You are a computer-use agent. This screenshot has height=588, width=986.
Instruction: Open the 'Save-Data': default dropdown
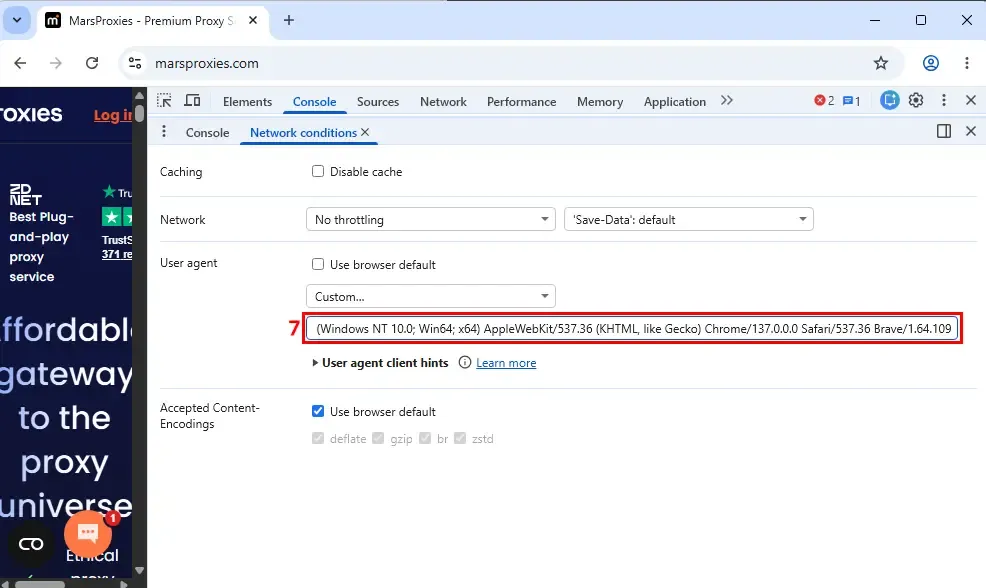[x=689, y=219]
